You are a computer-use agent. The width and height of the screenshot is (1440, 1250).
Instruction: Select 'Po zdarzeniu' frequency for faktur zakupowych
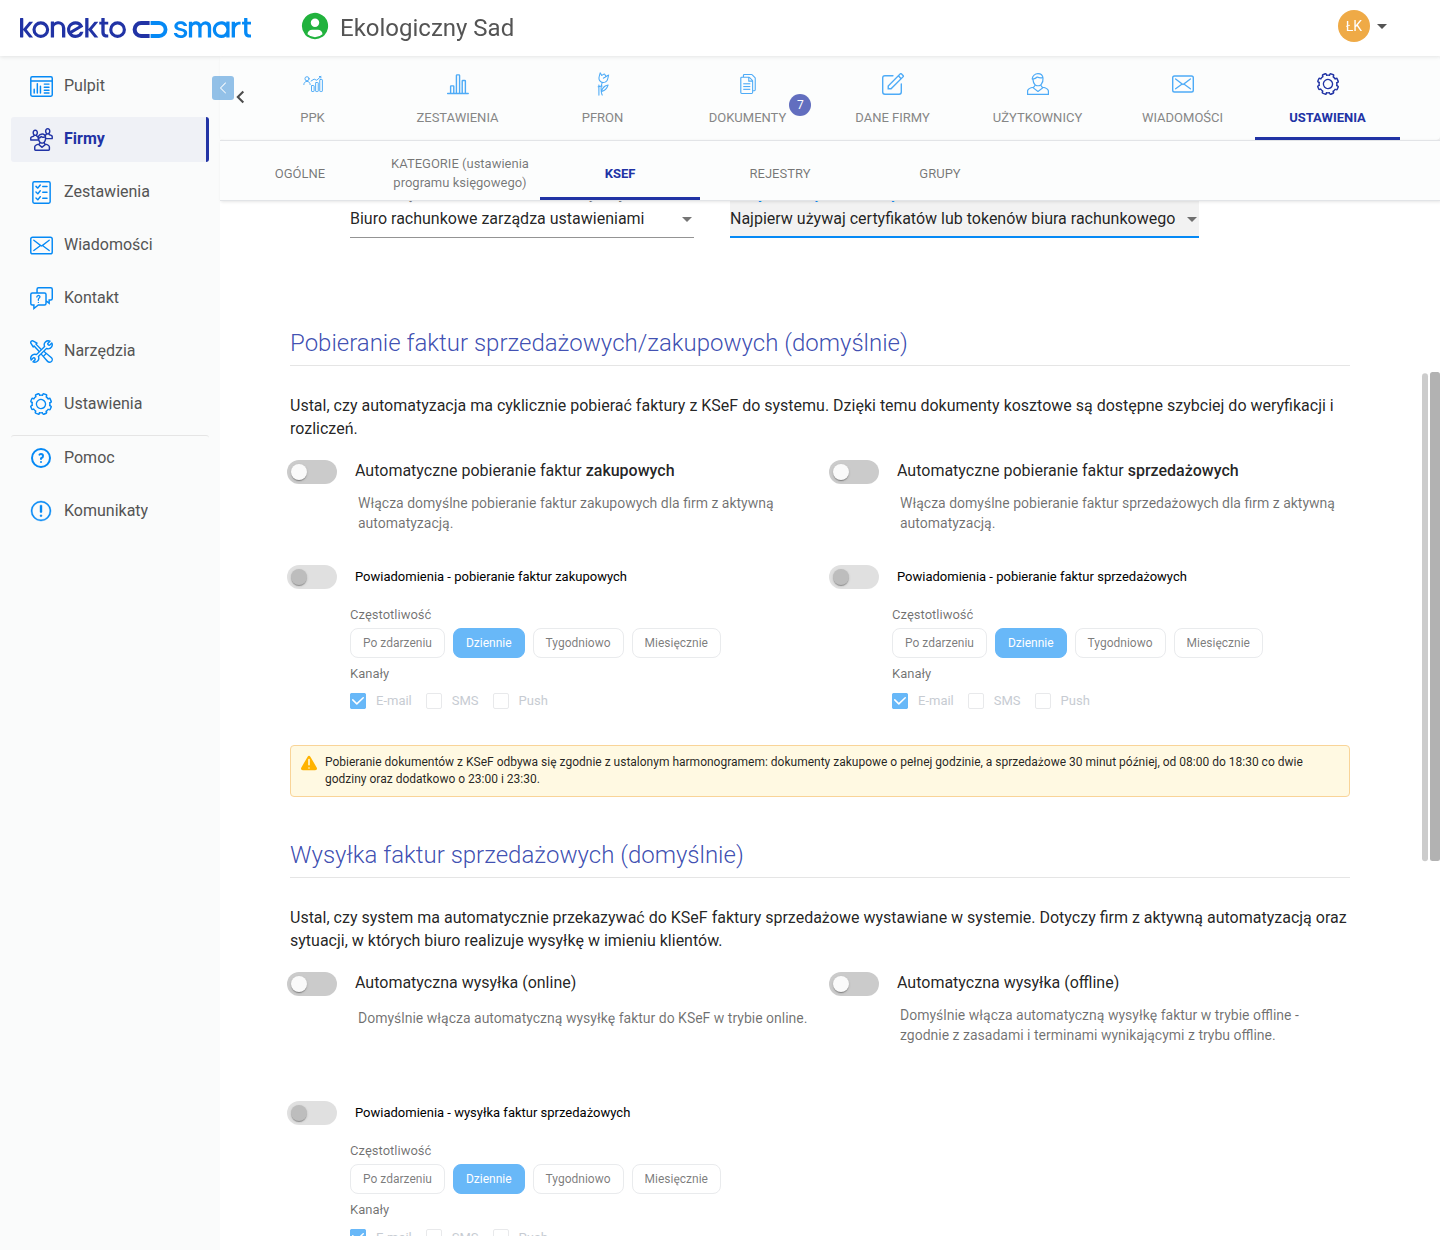pyautogui.click(x=397, y=643)
